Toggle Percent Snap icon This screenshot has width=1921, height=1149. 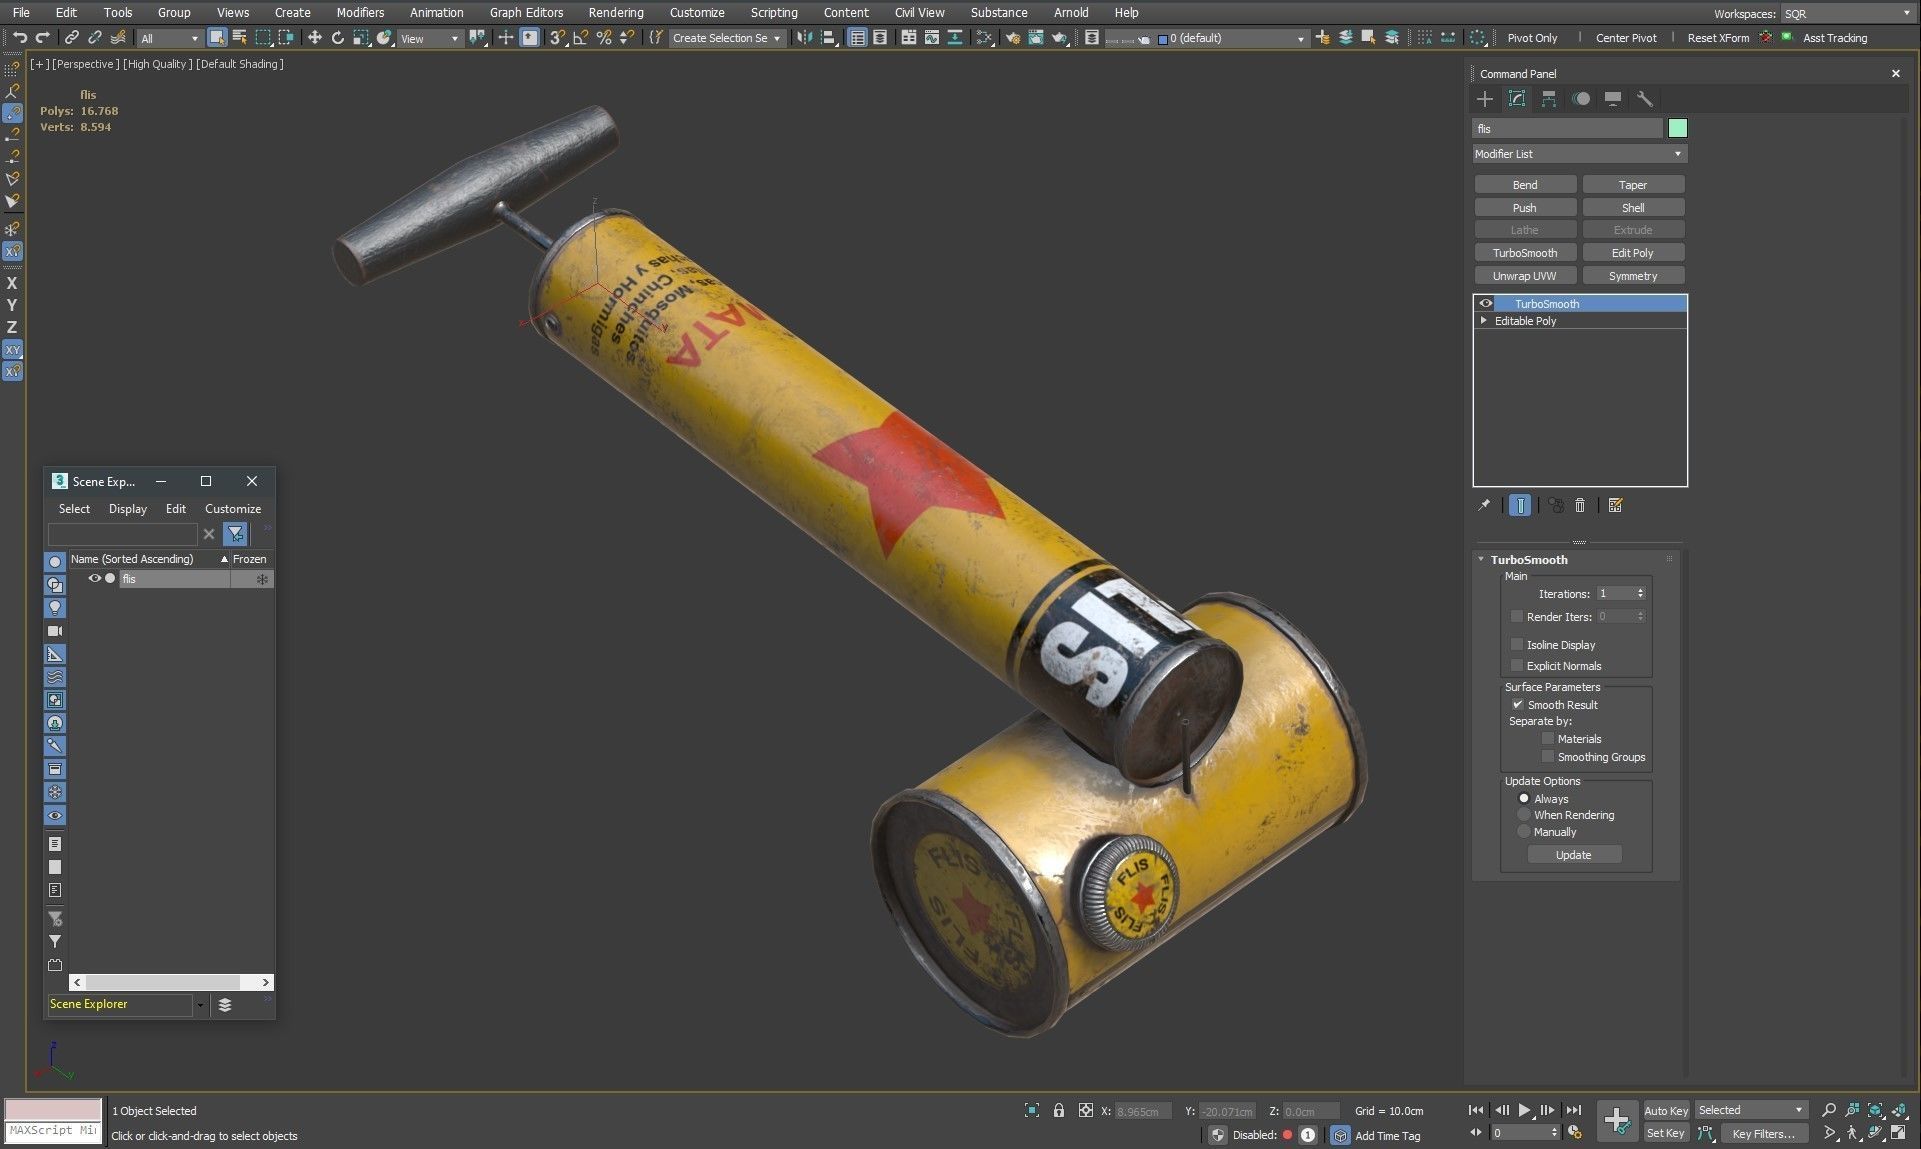pyautogui.click(x=604, y=38)
